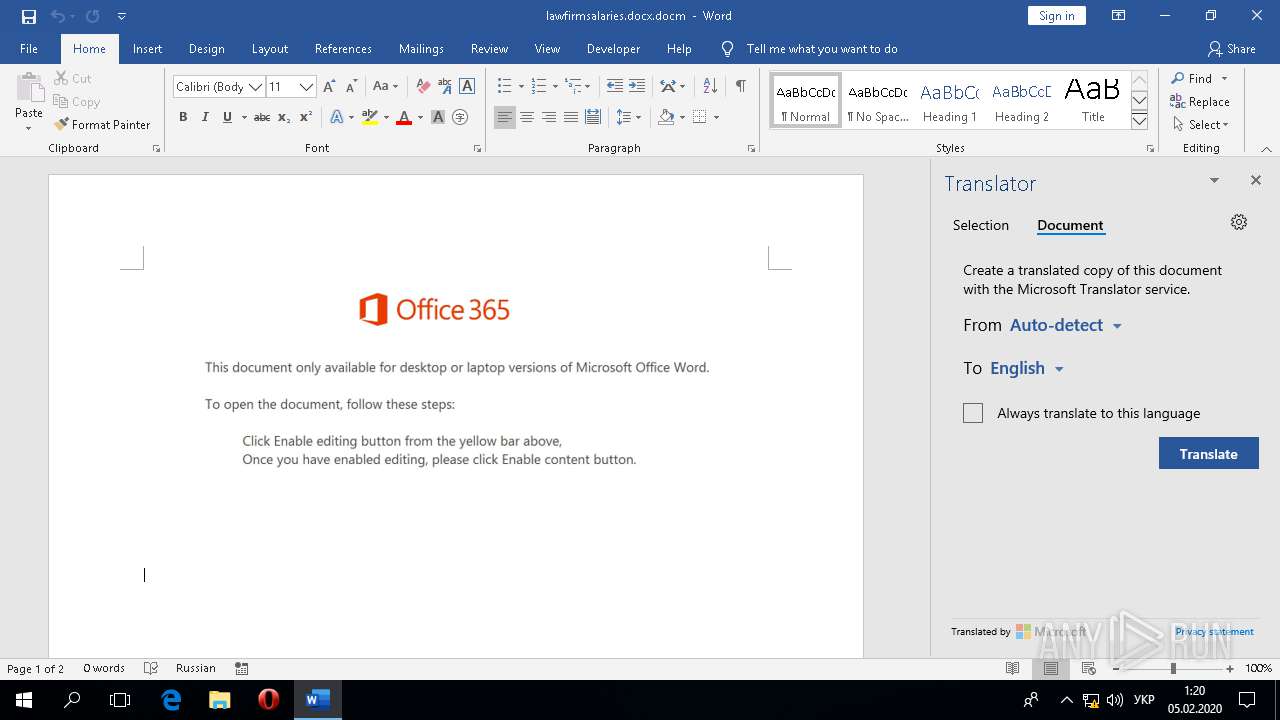Increase paragraph indent

[637, 86]
